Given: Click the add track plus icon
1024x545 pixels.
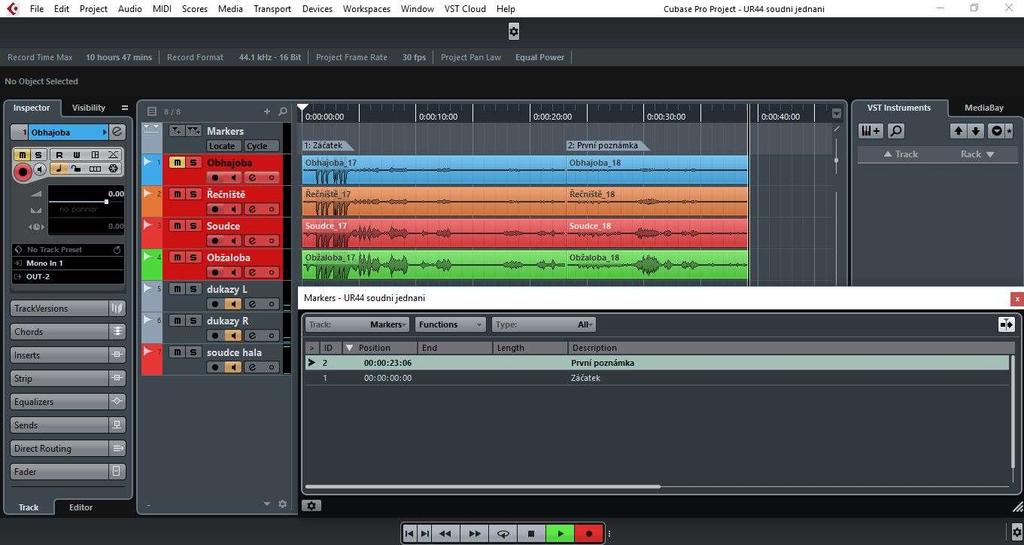Looking at the screenshot, I should click(x=266, y=112).
